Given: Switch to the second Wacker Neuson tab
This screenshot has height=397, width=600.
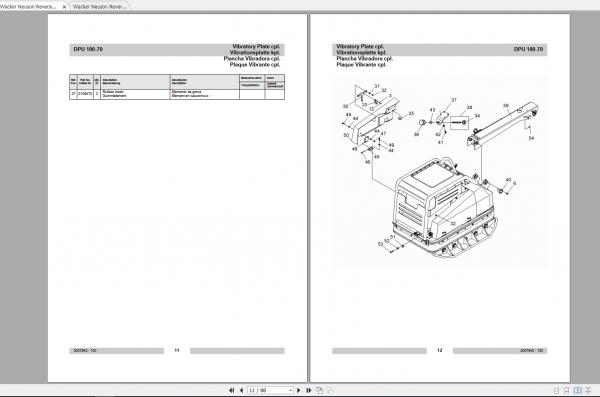Looking at the screenshot, I should coord(99,7).
